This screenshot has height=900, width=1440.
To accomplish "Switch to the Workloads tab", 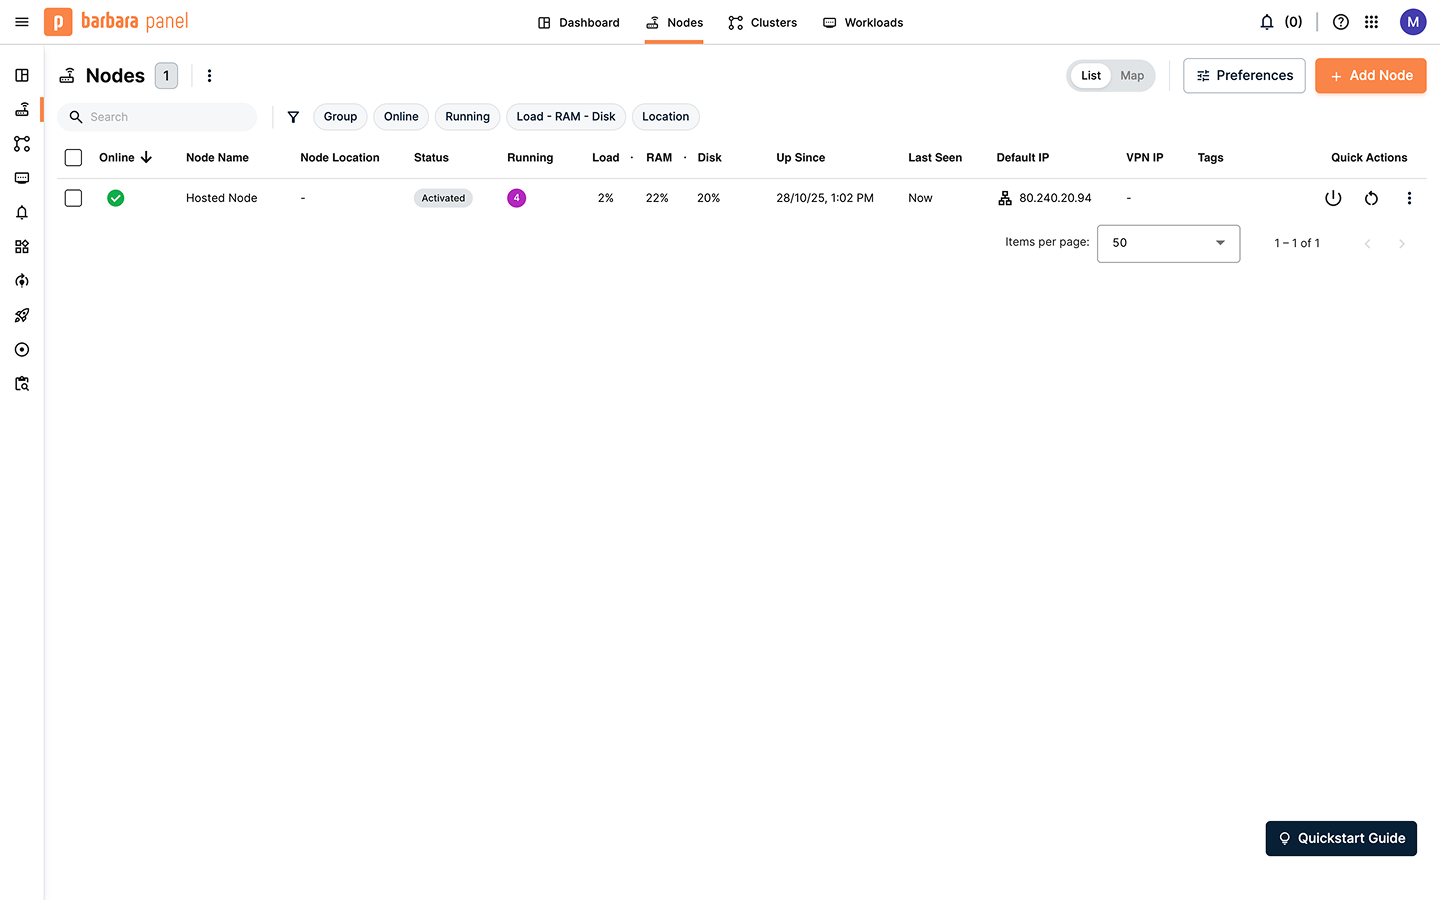I will tap(863, 22).
